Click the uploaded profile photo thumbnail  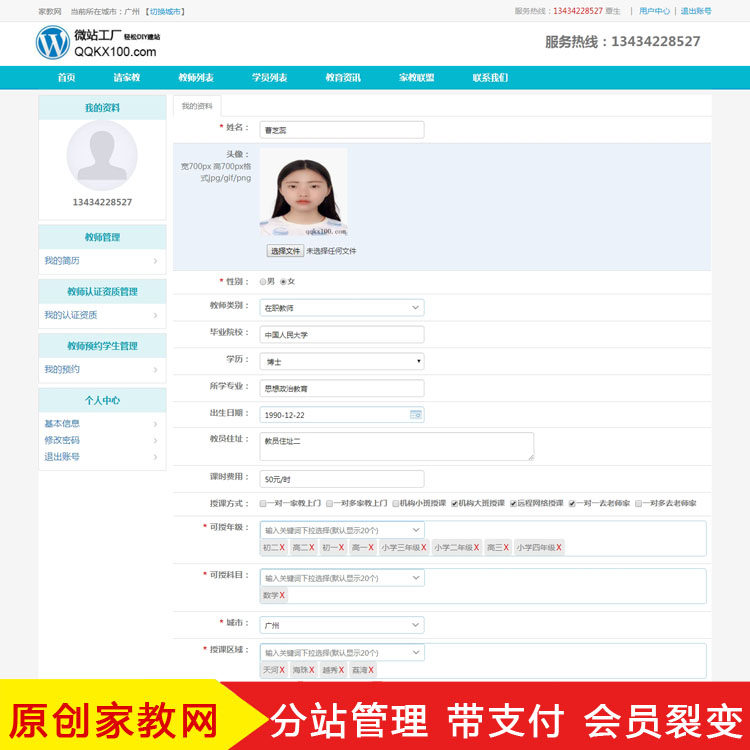point(303,193)
